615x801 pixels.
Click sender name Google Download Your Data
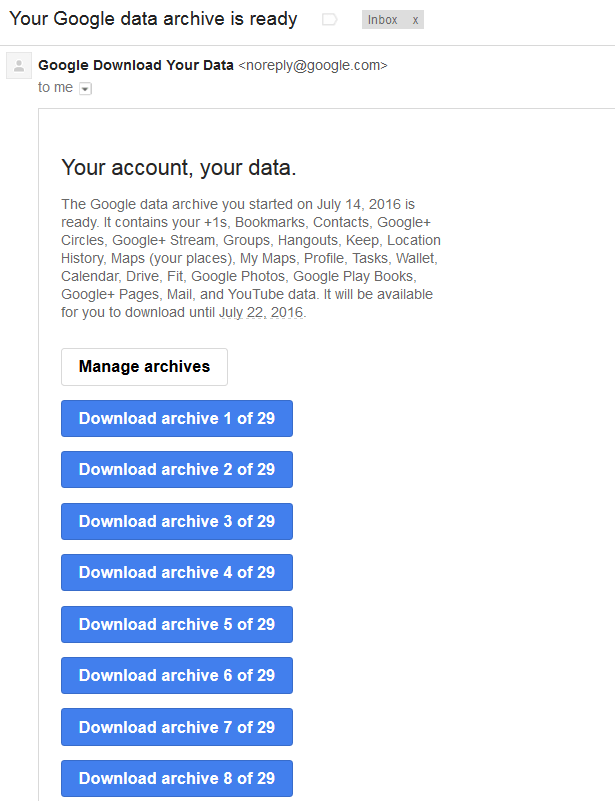[x=136, y=66]
